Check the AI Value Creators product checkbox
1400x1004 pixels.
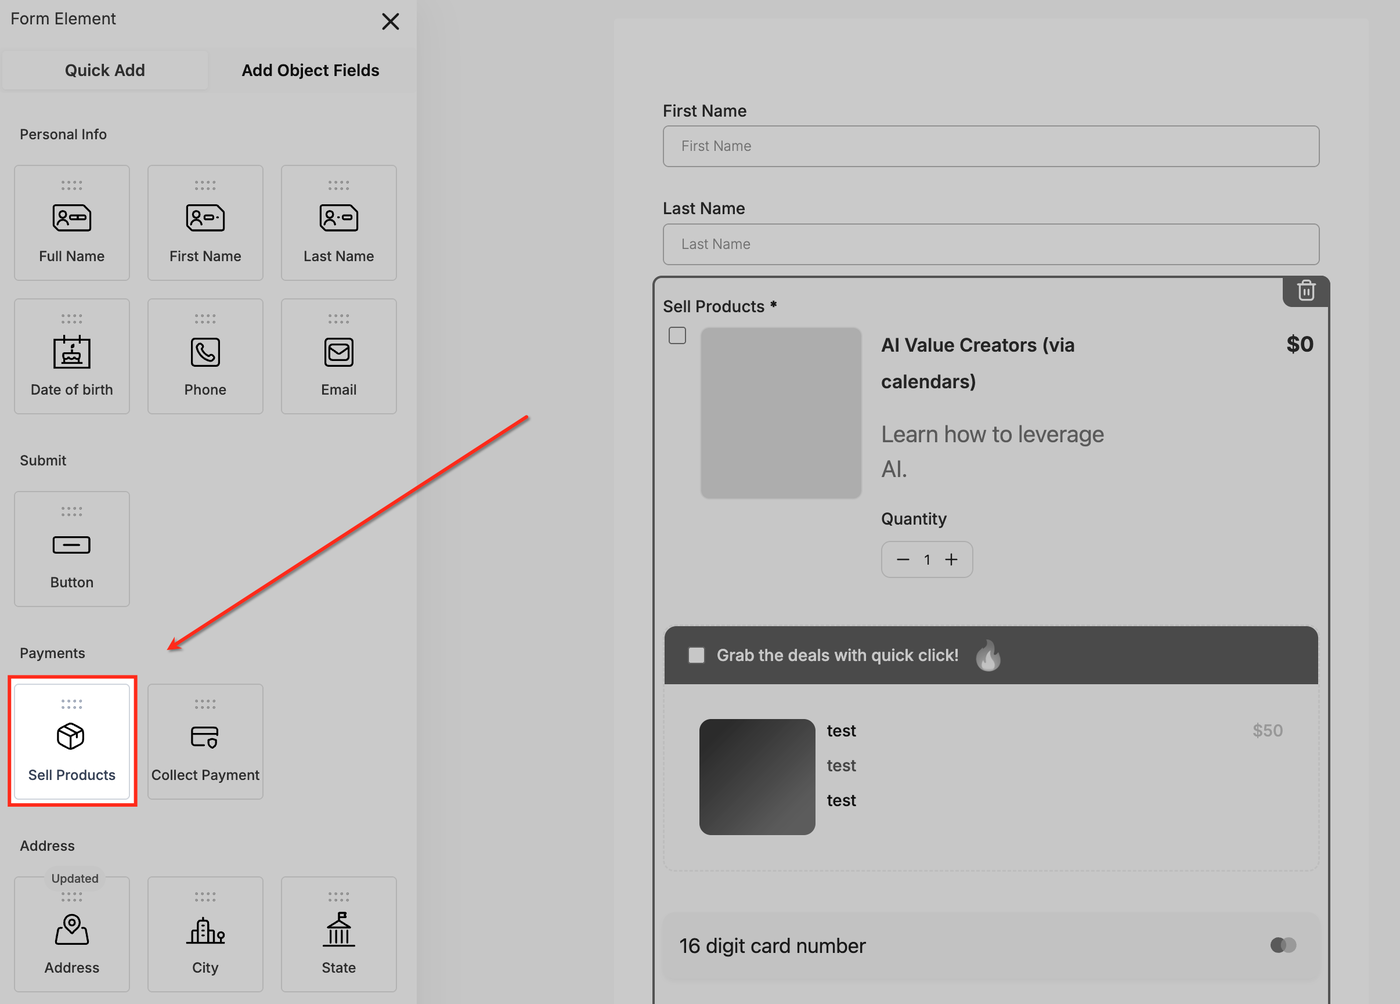point(678,336)
